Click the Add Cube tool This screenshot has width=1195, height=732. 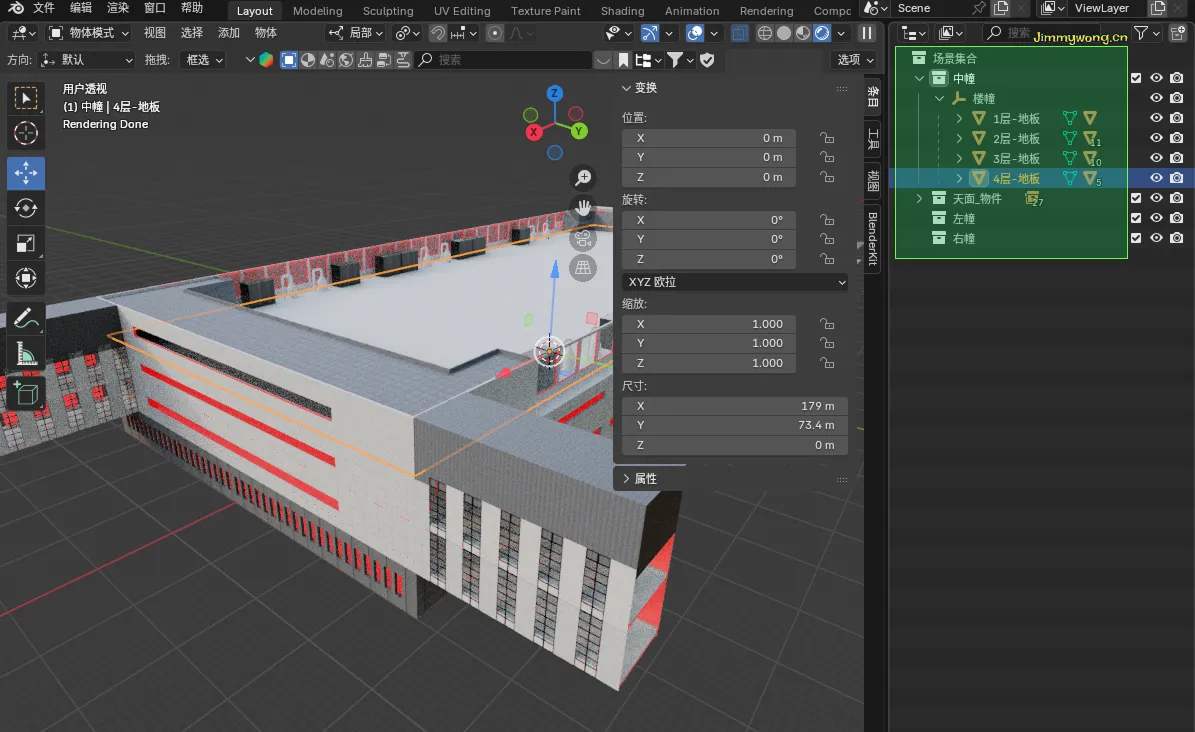coord(26,392)
